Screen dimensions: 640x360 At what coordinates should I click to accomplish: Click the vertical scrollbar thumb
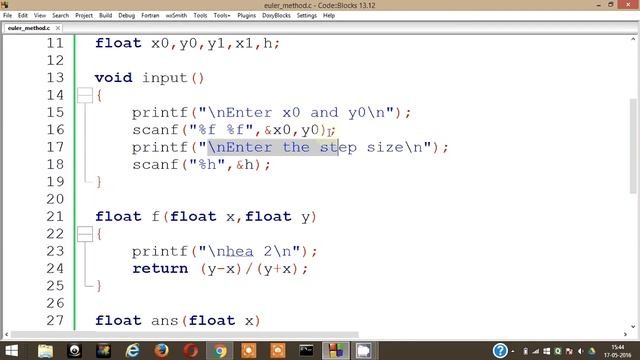(x=633, y=146)
